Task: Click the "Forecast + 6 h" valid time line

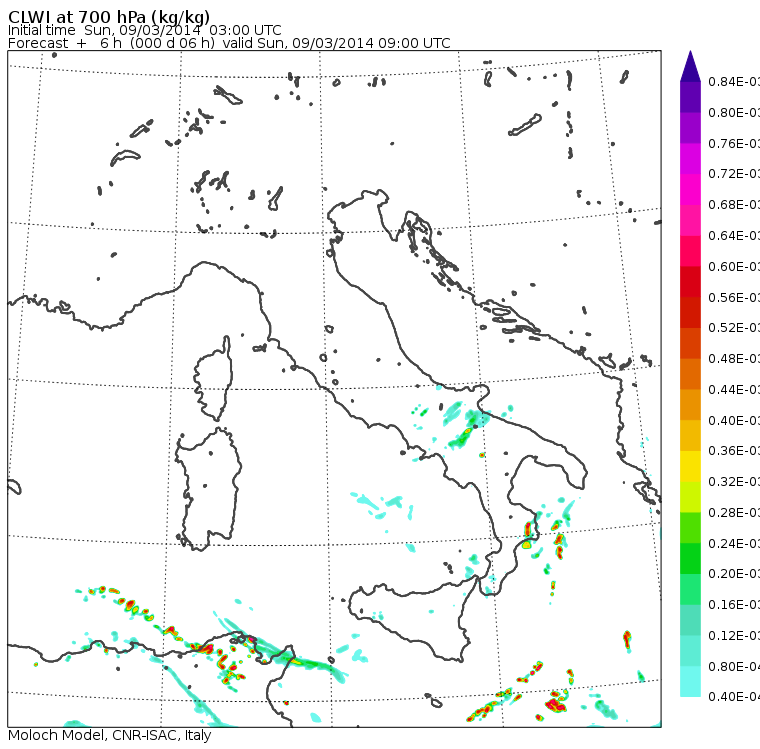Action: coord(229,44)
